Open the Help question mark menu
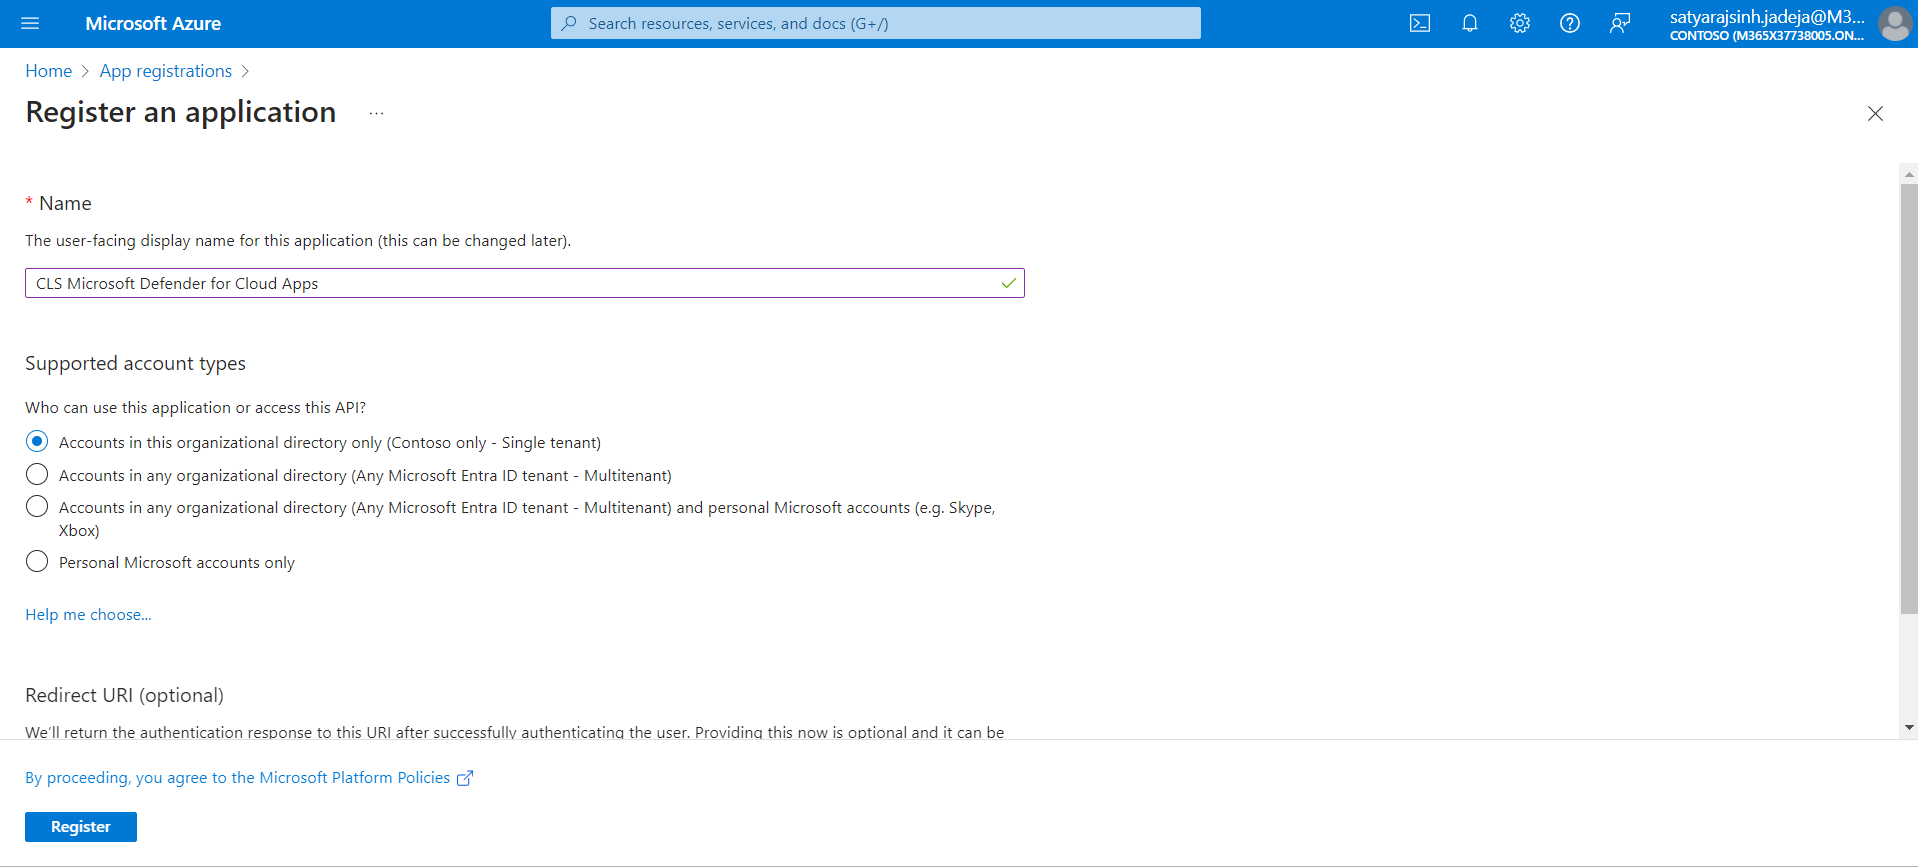The width and height of the screenshot is (1918, 867). click(1570, 23)
